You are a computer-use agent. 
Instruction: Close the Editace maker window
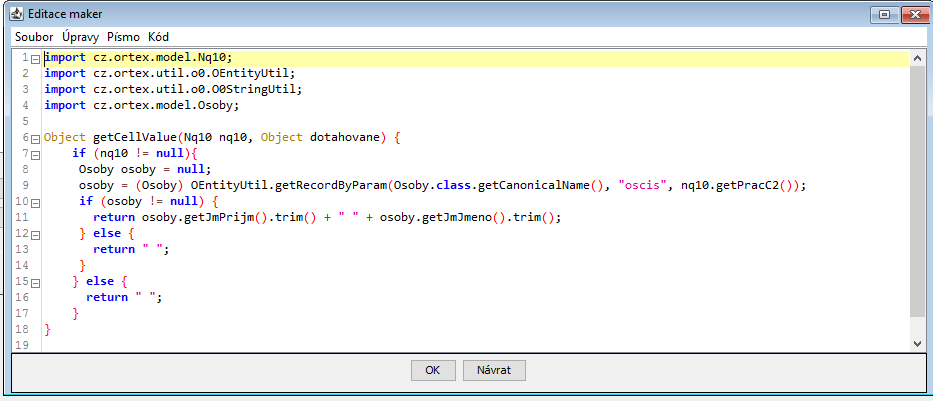tap(915, 15)
